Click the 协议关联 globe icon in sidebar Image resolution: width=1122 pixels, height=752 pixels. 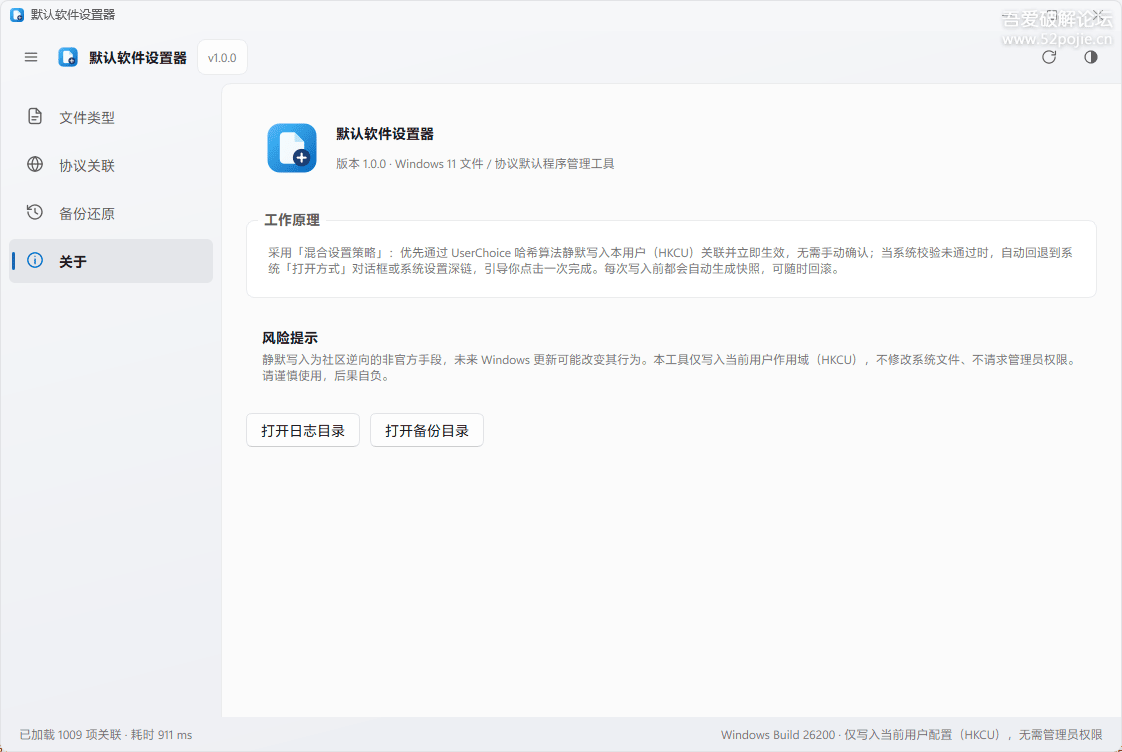[35, 165]
